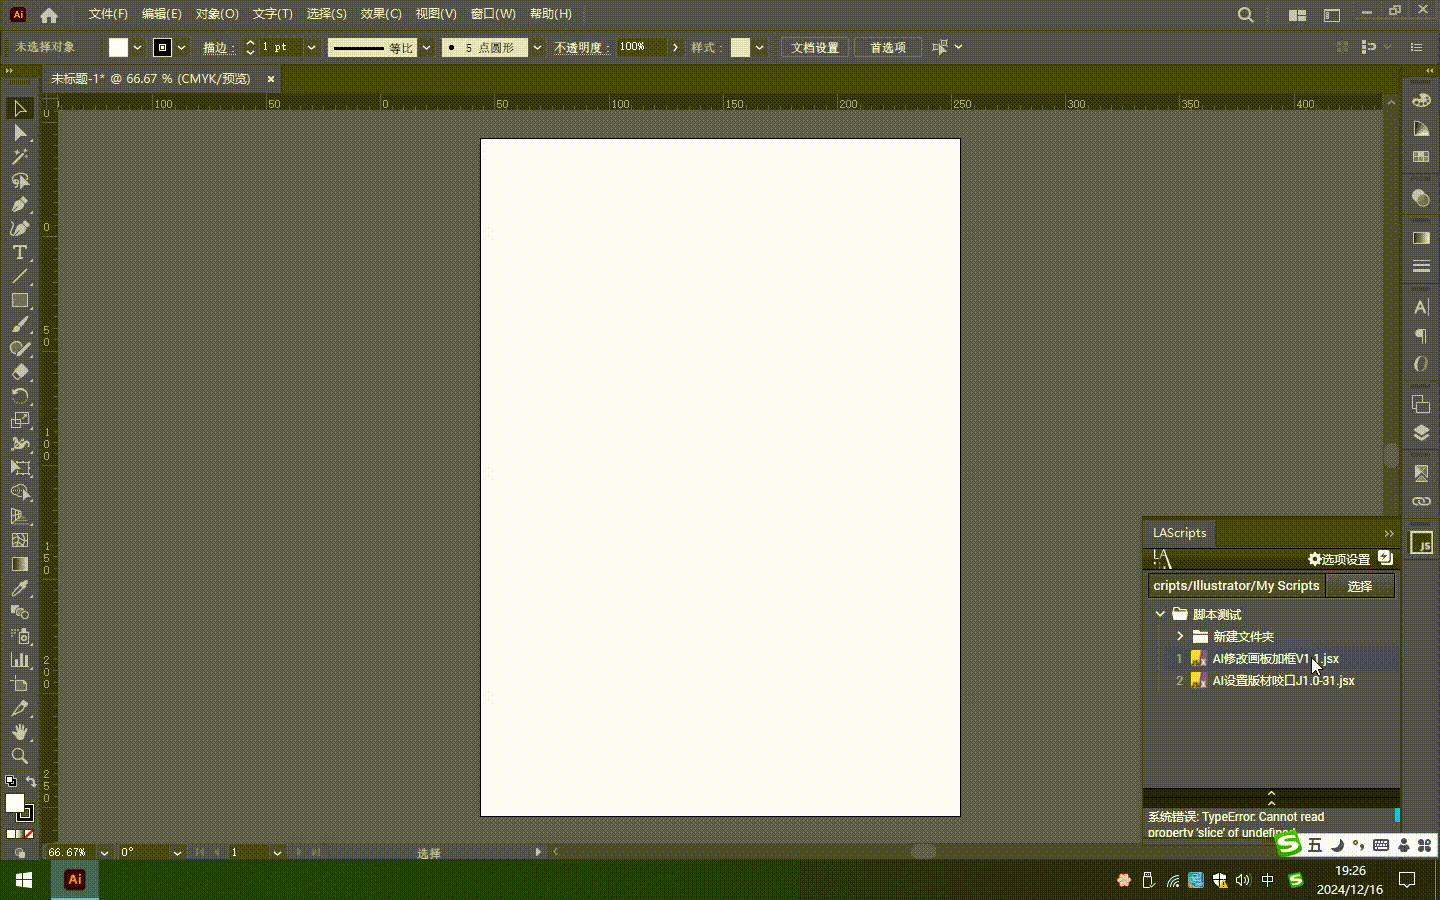Open the brush definition dropdown
The image size is (1440, 900).
pos(537,47)
